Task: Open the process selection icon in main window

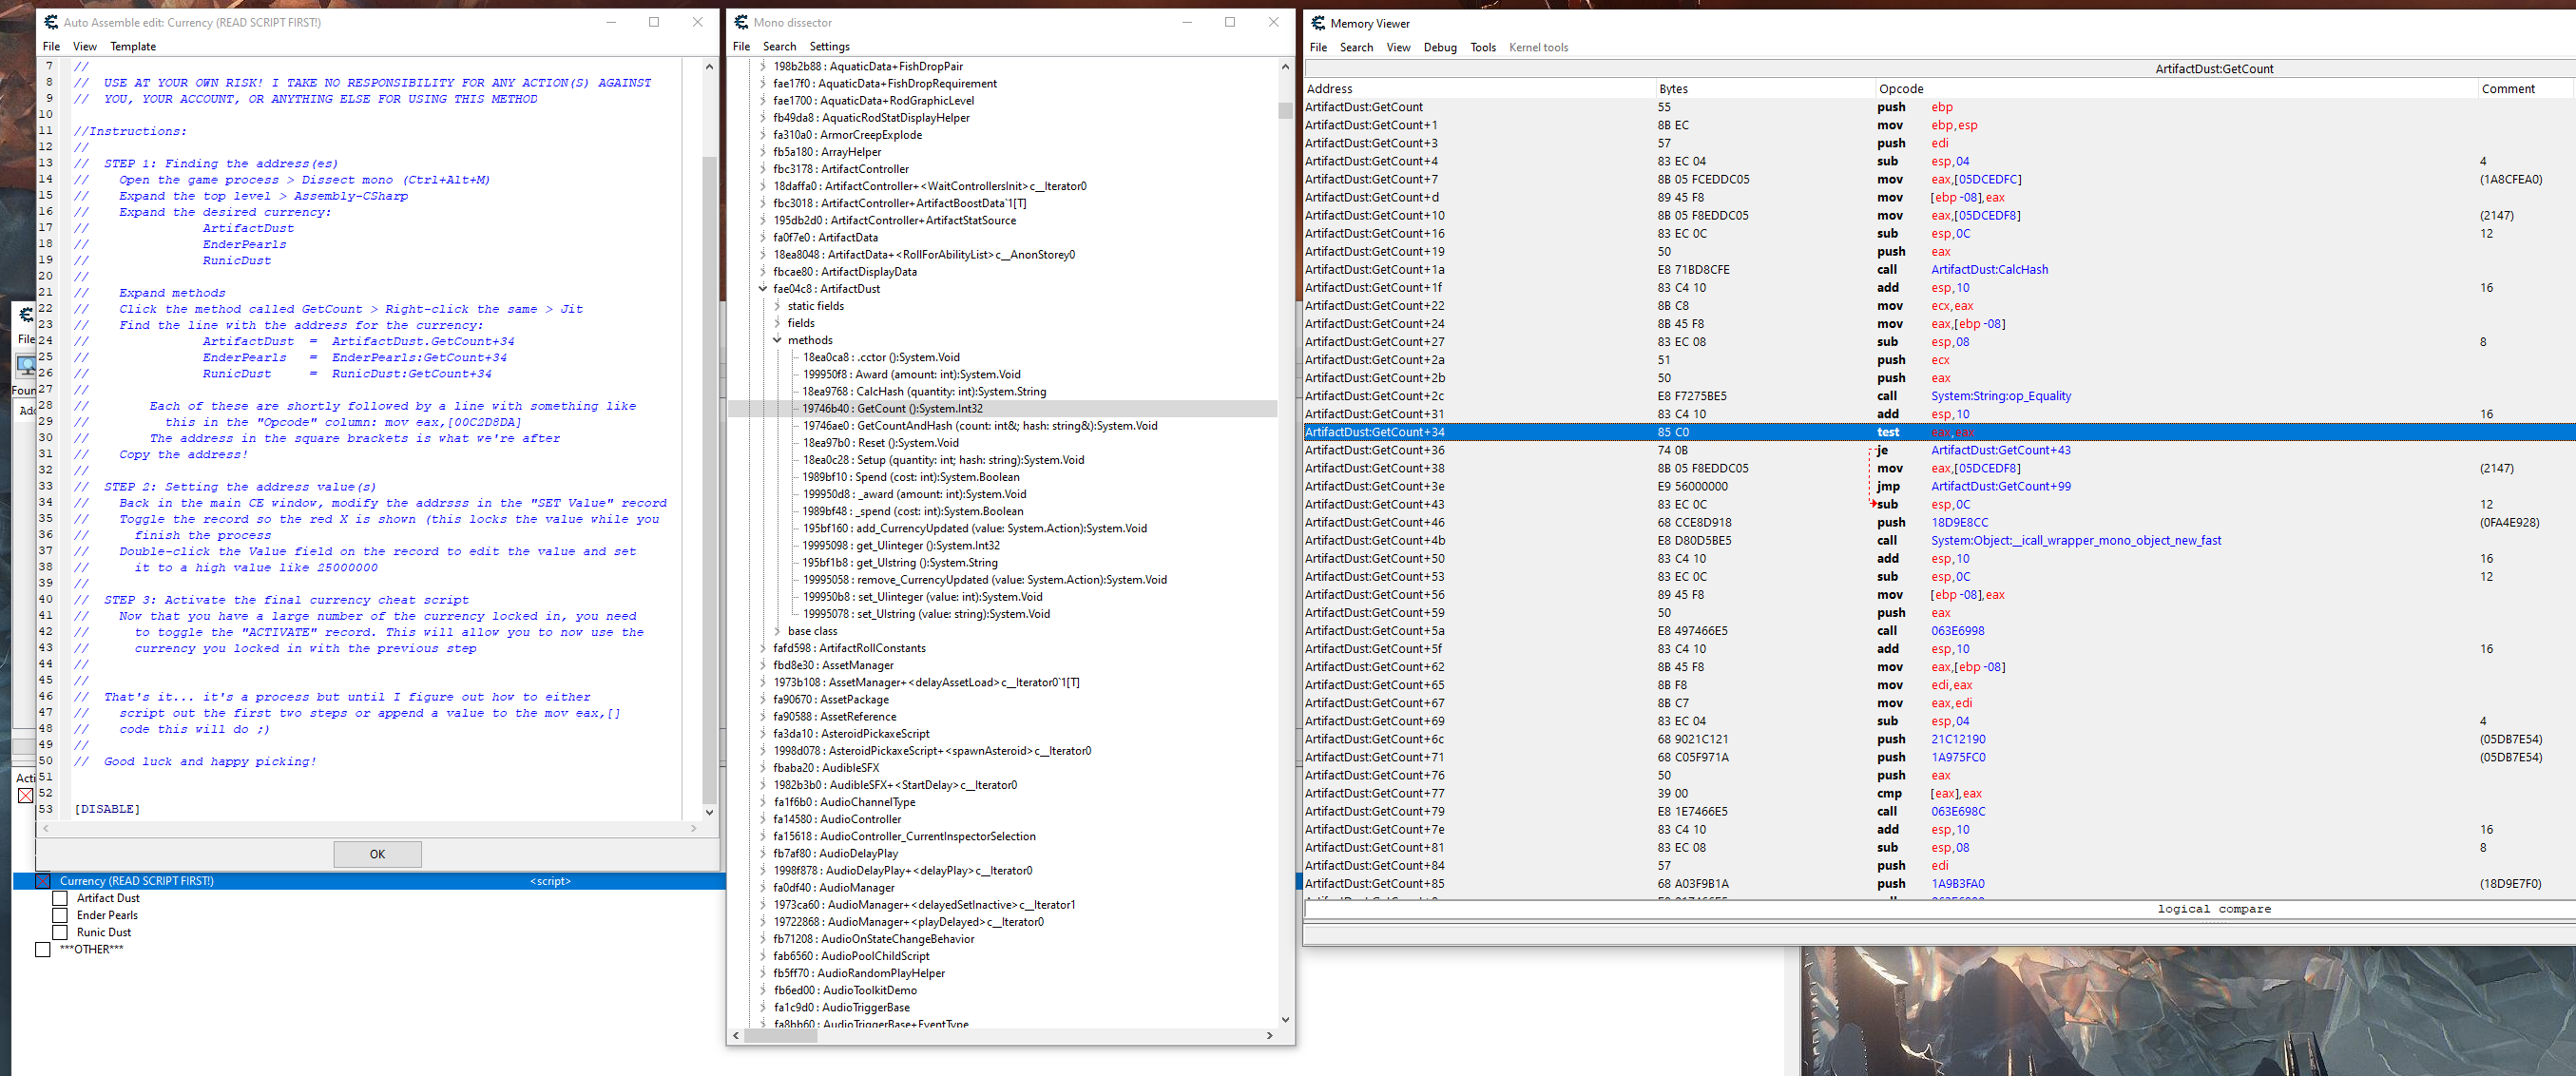Action: (25, 368)
